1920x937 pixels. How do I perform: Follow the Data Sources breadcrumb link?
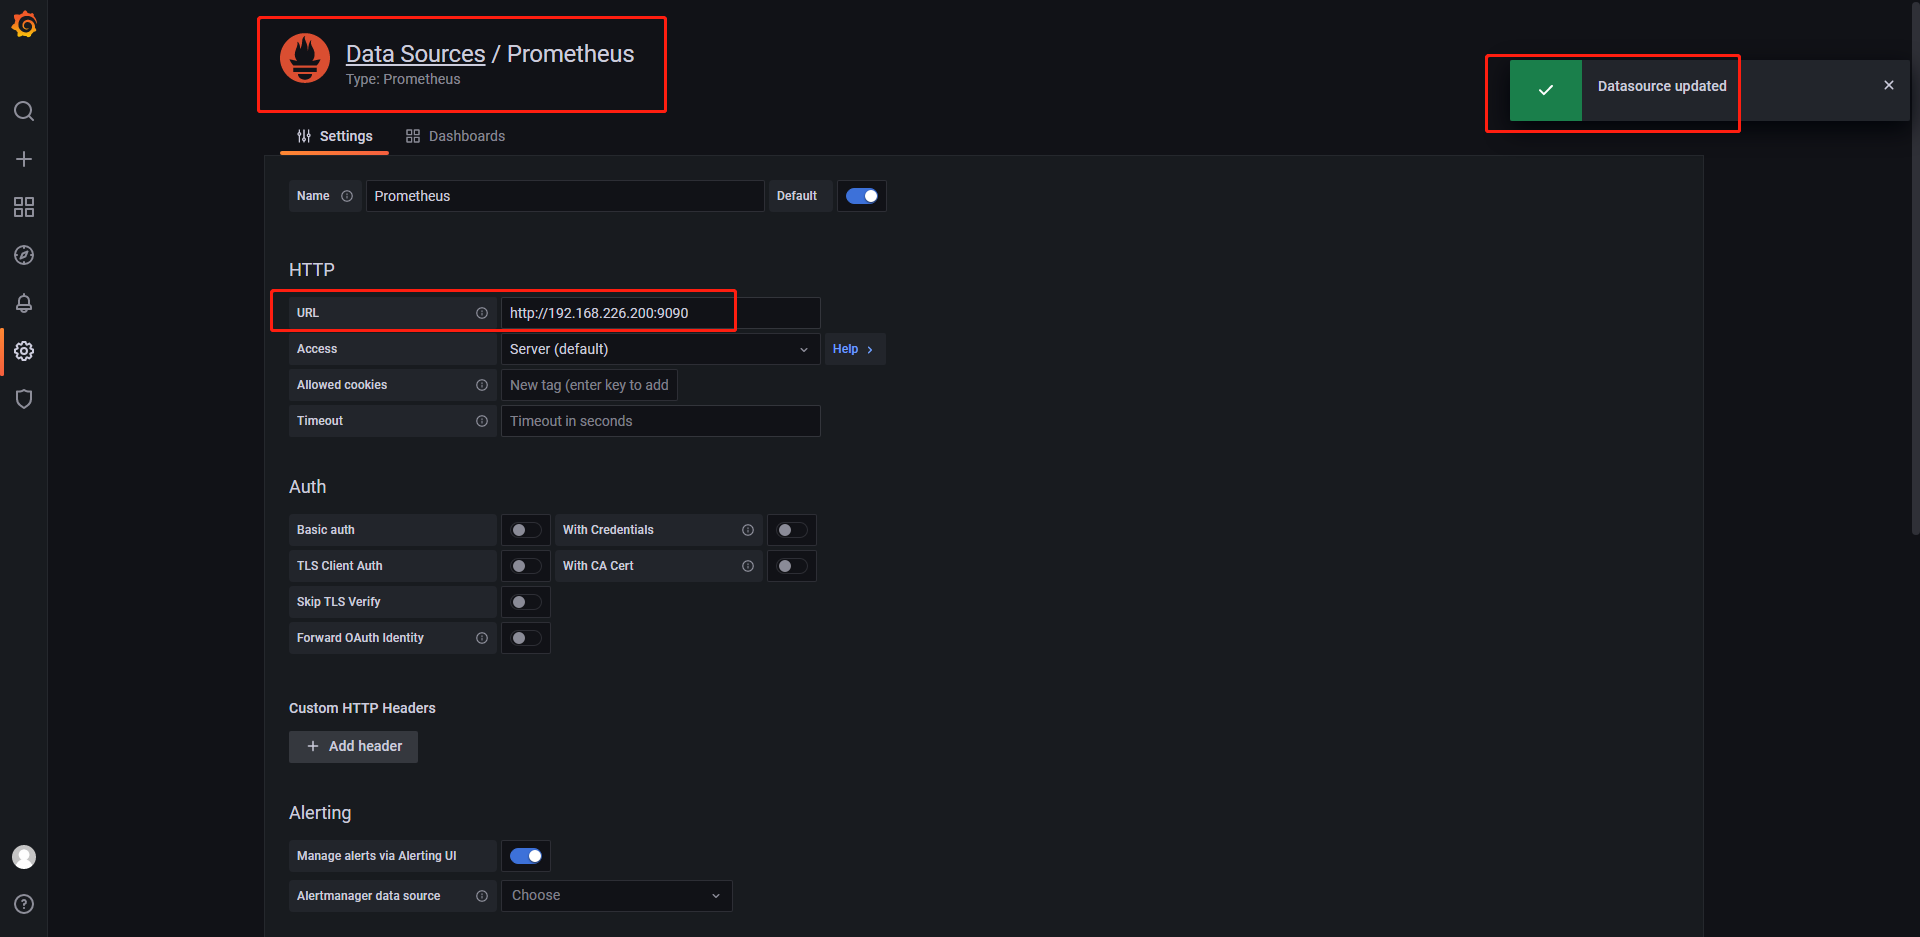point(415,54)
